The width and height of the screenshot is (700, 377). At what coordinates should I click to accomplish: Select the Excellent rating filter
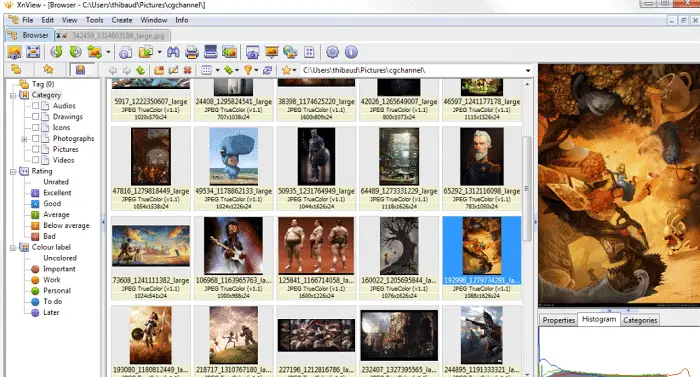pos(57,193)
